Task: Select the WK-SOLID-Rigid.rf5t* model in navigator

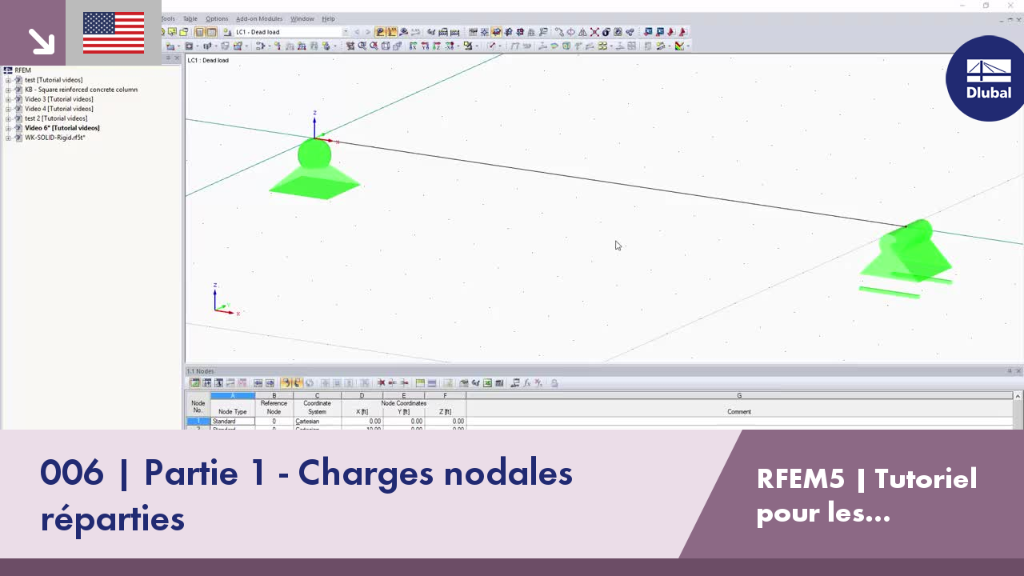Action: pyautogui.click(x=55, y=138)
